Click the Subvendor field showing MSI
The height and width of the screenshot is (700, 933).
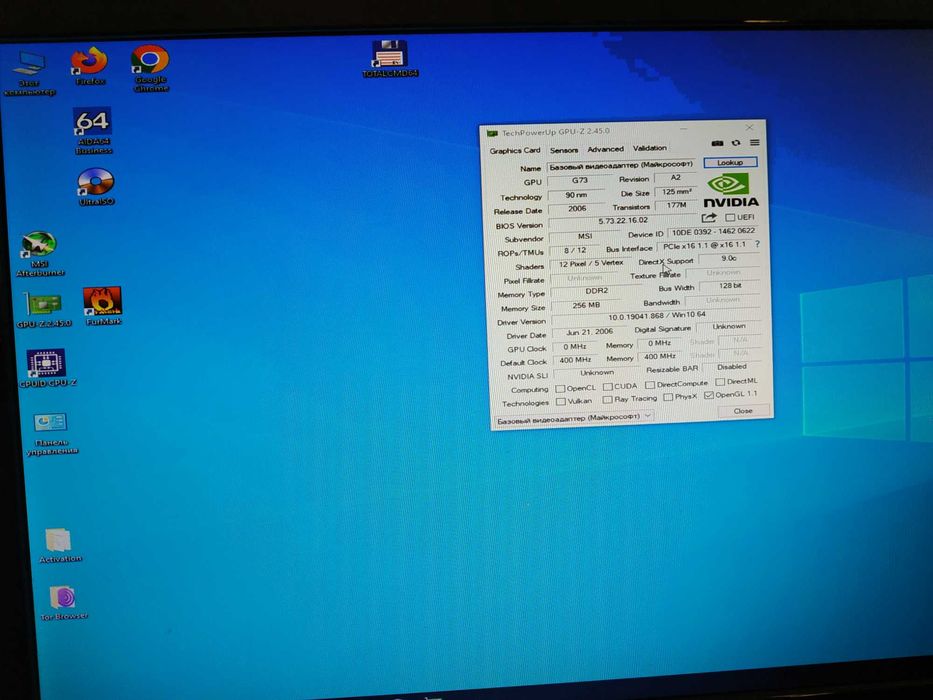[x=585, y=236]
